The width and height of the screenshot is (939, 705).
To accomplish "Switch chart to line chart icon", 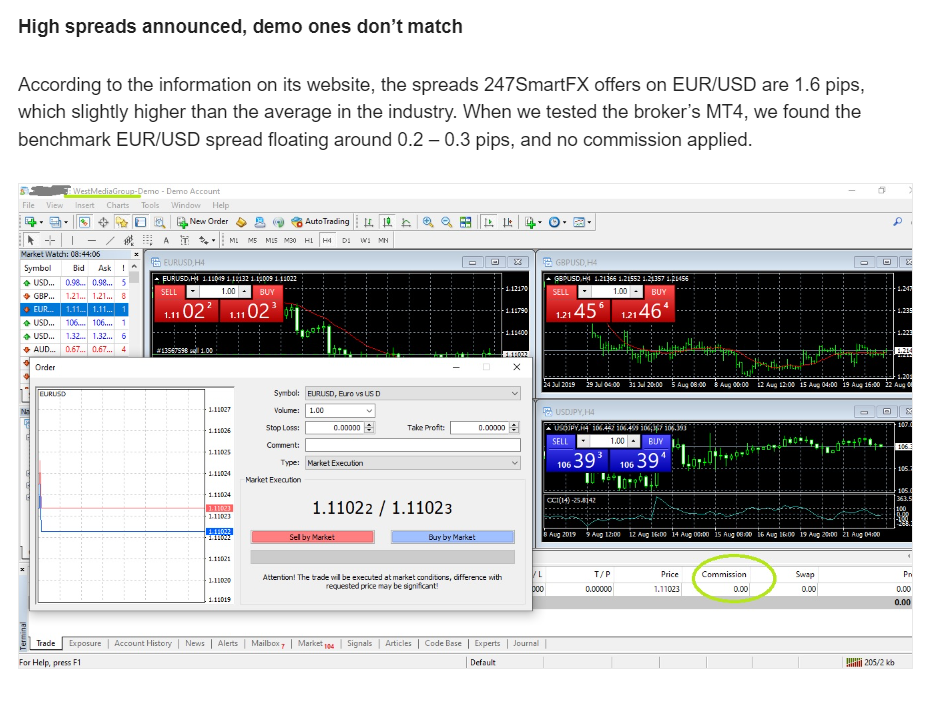I will (x=406, y=222).
